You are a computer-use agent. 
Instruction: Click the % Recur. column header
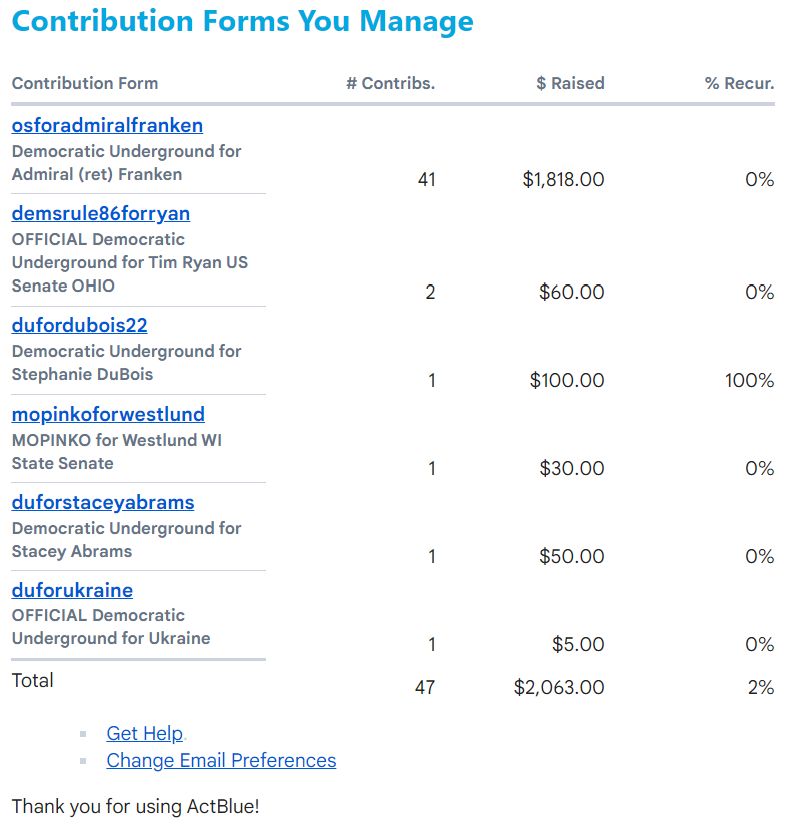point(739,84)
